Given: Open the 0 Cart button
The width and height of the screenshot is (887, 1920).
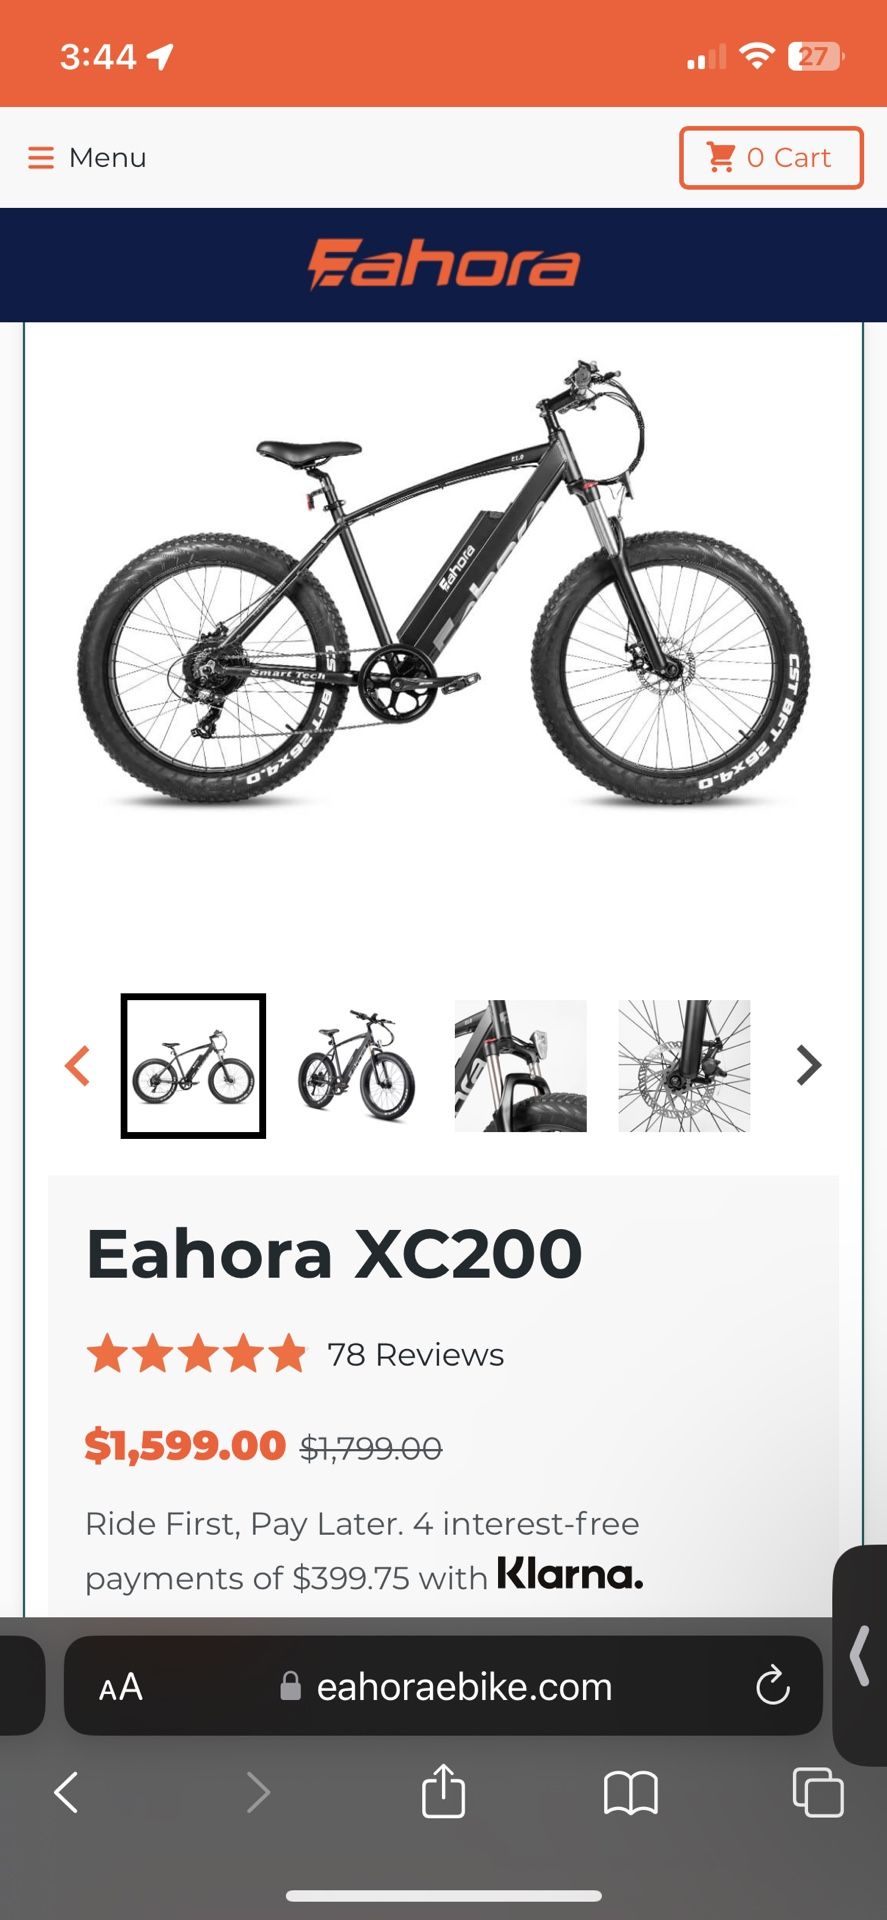Looking at the screenshot, I should [x=771, y=158].
